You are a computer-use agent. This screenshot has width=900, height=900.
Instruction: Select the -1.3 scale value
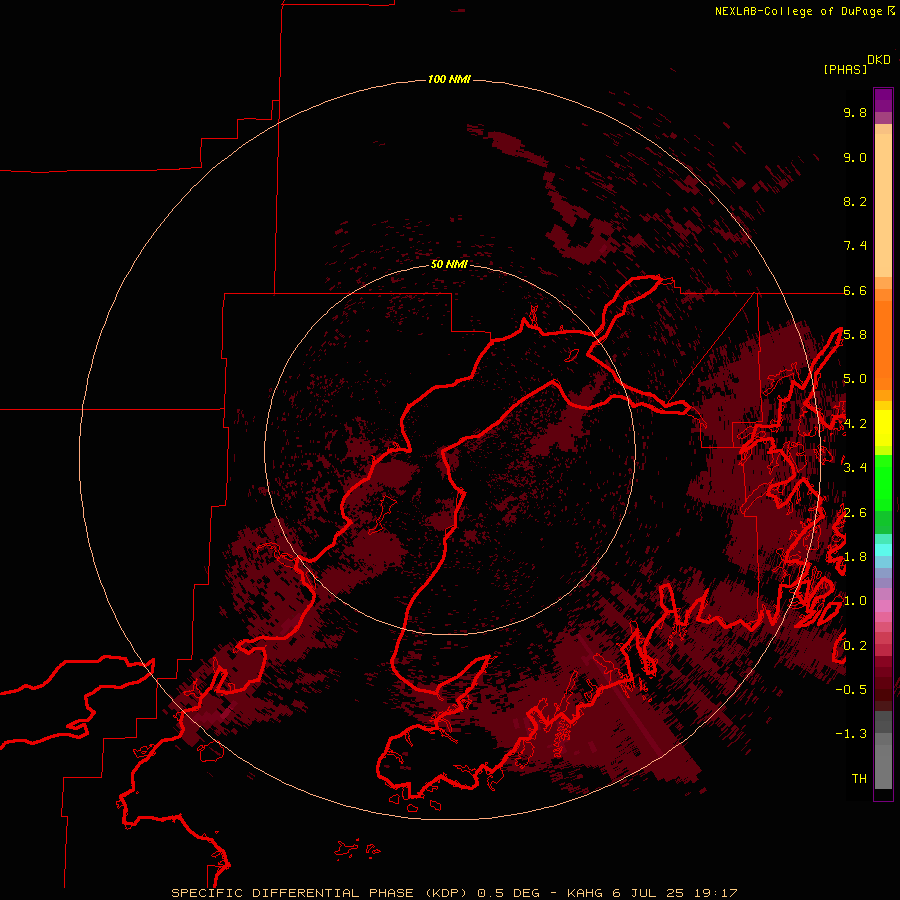851,734
